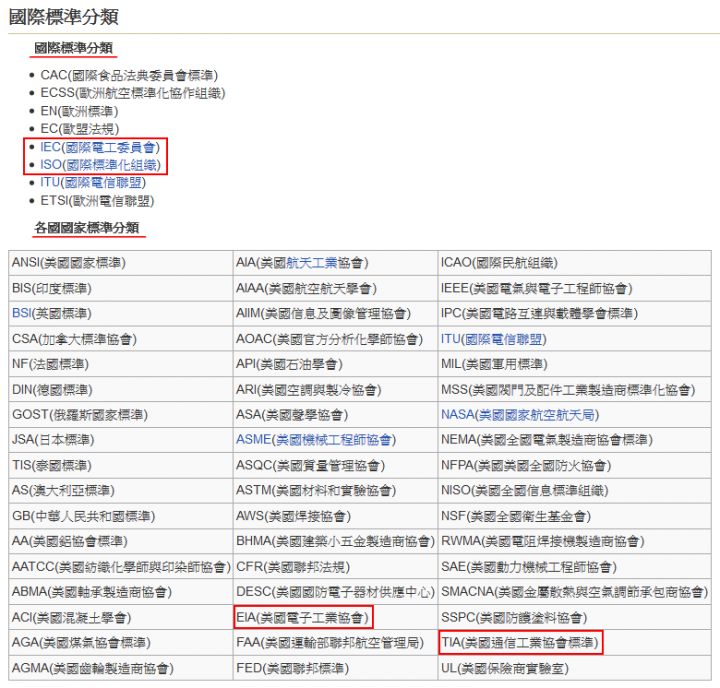Screen dimensions: 720x688
Task: Click the 國際標準分類 page heading
Action: 63,17
